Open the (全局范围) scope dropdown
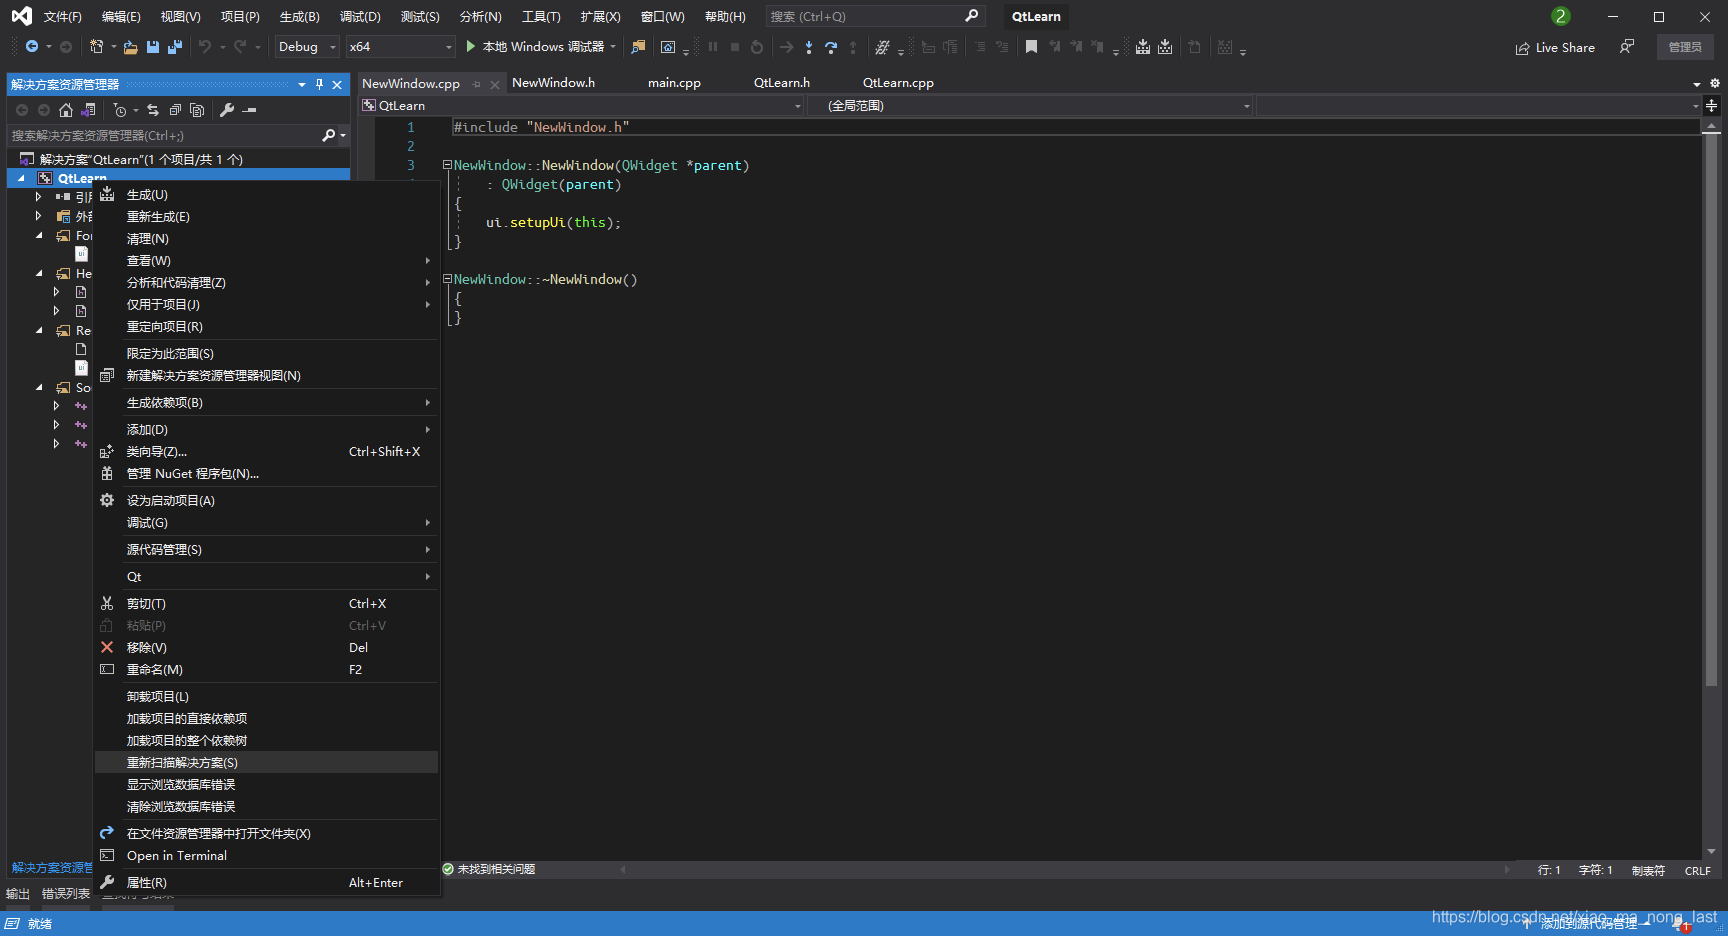The height and width of the screenshot is (936, 1728). (x=1031, y=105)
